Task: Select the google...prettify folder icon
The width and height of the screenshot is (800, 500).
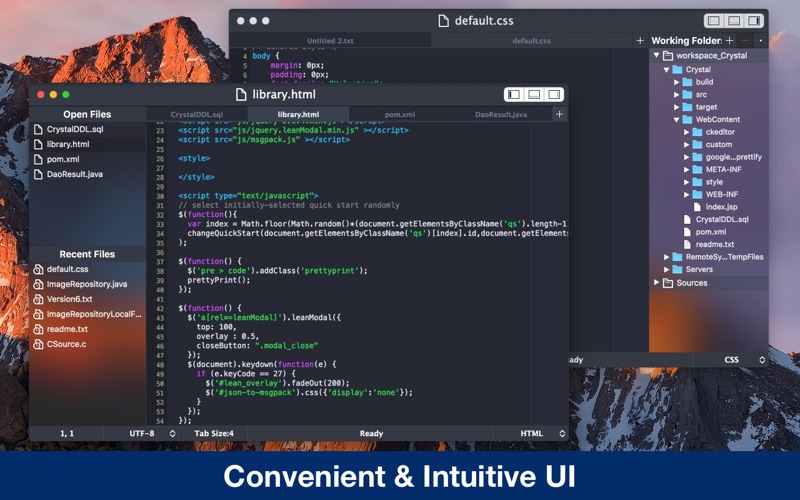Action: click(697, 157)
